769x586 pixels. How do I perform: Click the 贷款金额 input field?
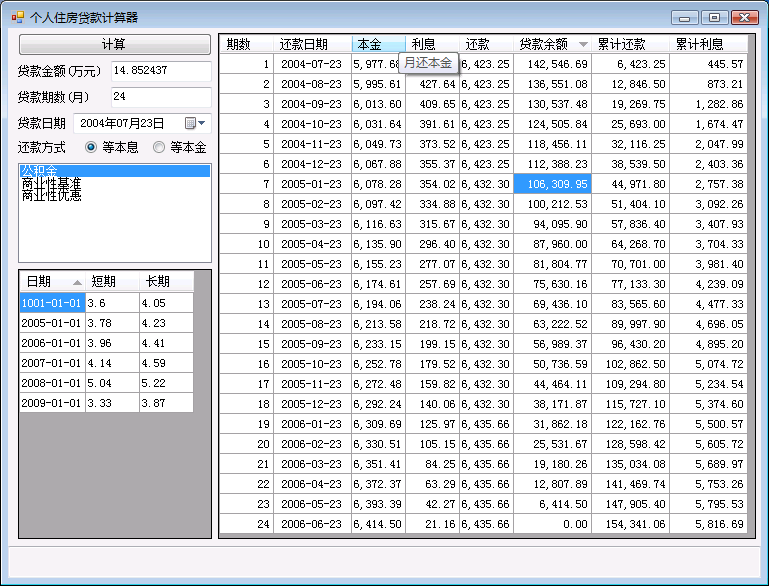click(160, 71)
